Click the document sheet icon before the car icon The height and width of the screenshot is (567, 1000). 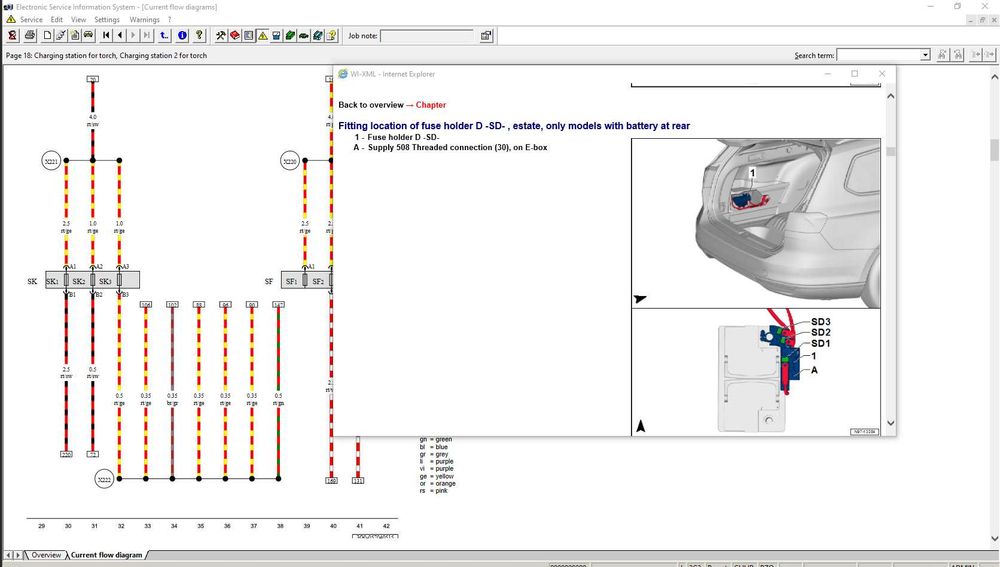click(x=75, y=36)
